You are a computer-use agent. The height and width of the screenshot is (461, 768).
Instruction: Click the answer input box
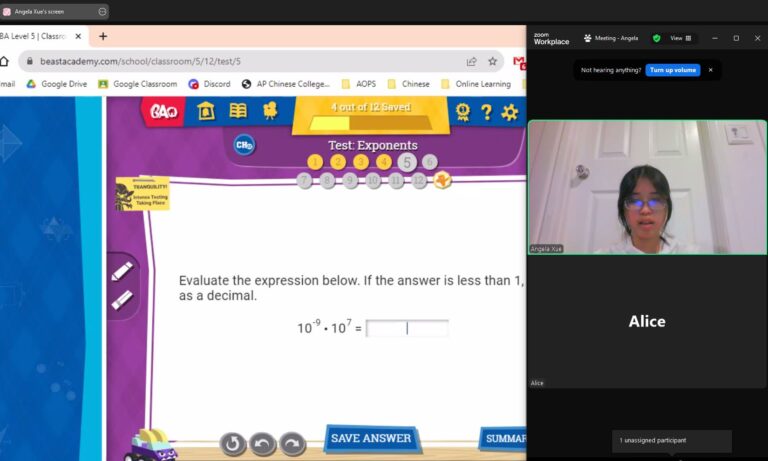click(x=407, y=328)
